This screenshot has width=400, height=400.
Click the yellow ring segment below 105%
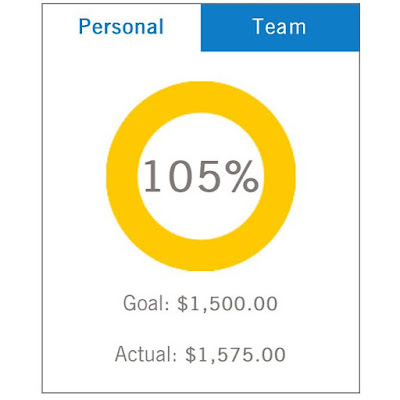click(x=201, y=255)
